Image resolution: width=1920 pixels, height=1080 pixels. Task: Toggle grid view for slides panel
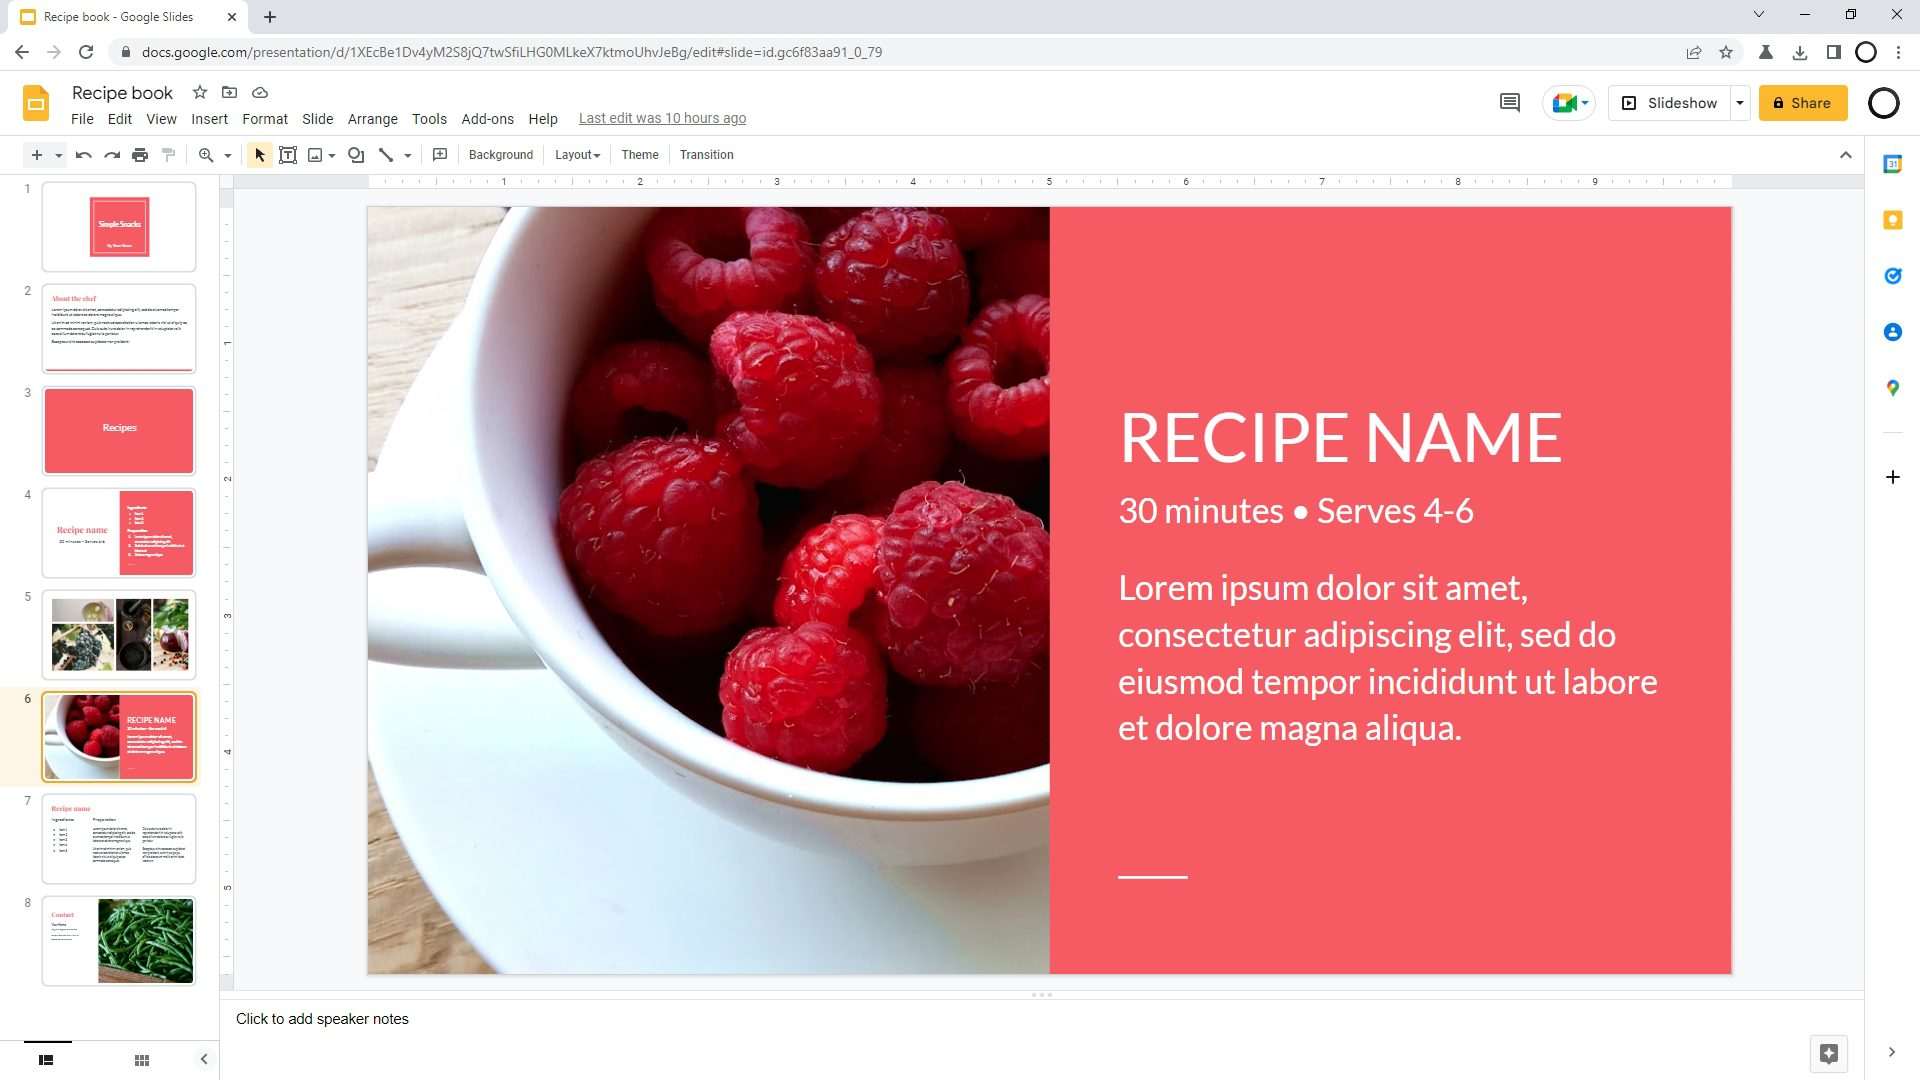(141, 1059)
